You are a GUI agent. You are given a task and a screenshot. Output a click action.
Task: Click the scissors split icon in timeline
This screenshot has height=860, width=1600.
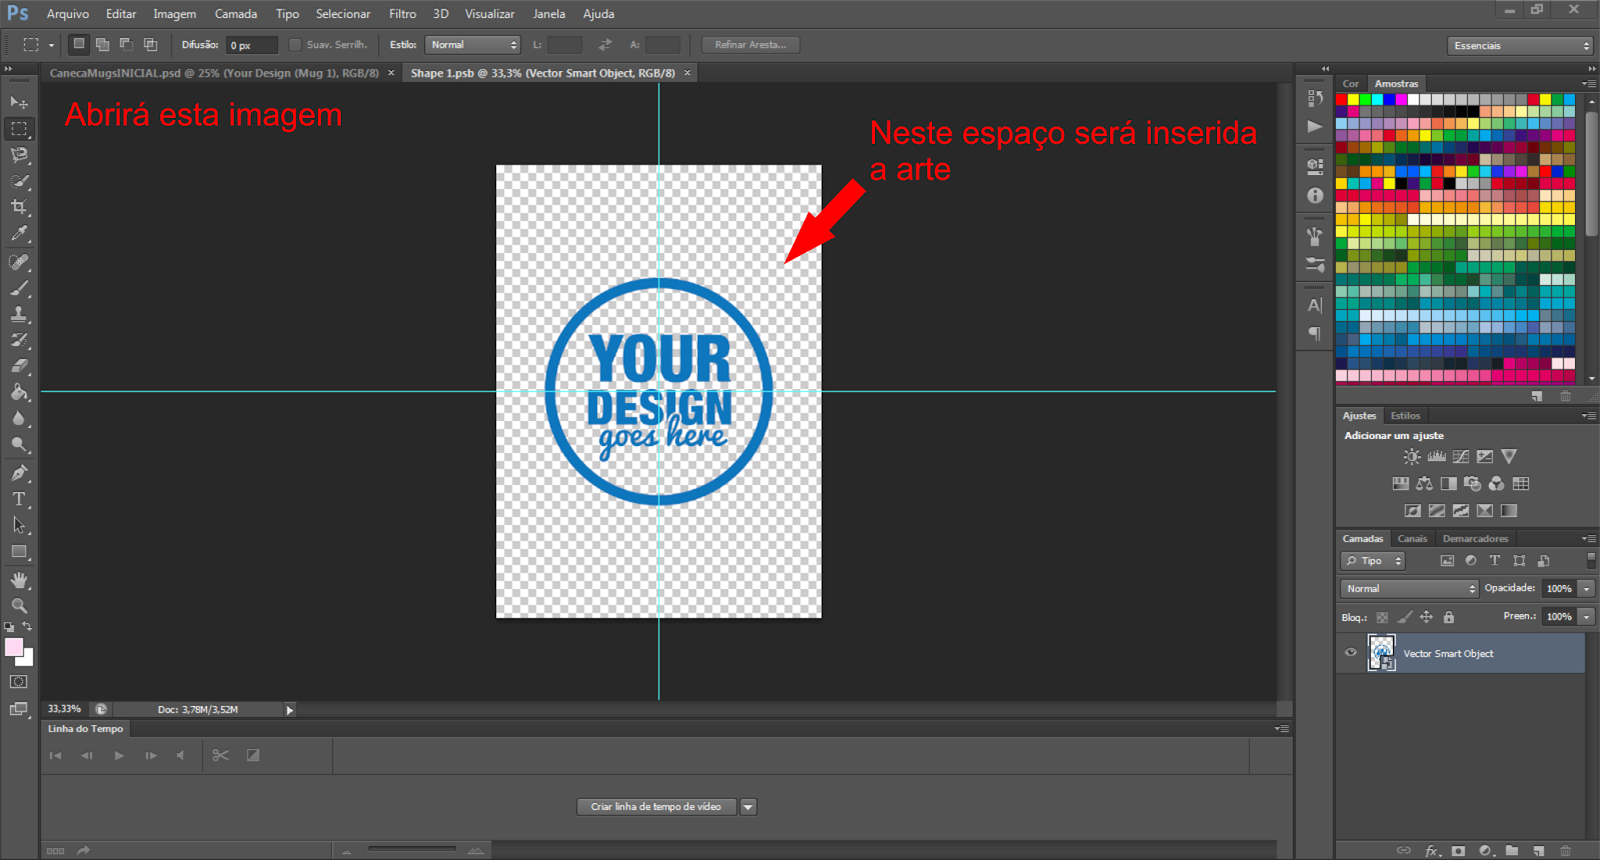tap(221, 756)
